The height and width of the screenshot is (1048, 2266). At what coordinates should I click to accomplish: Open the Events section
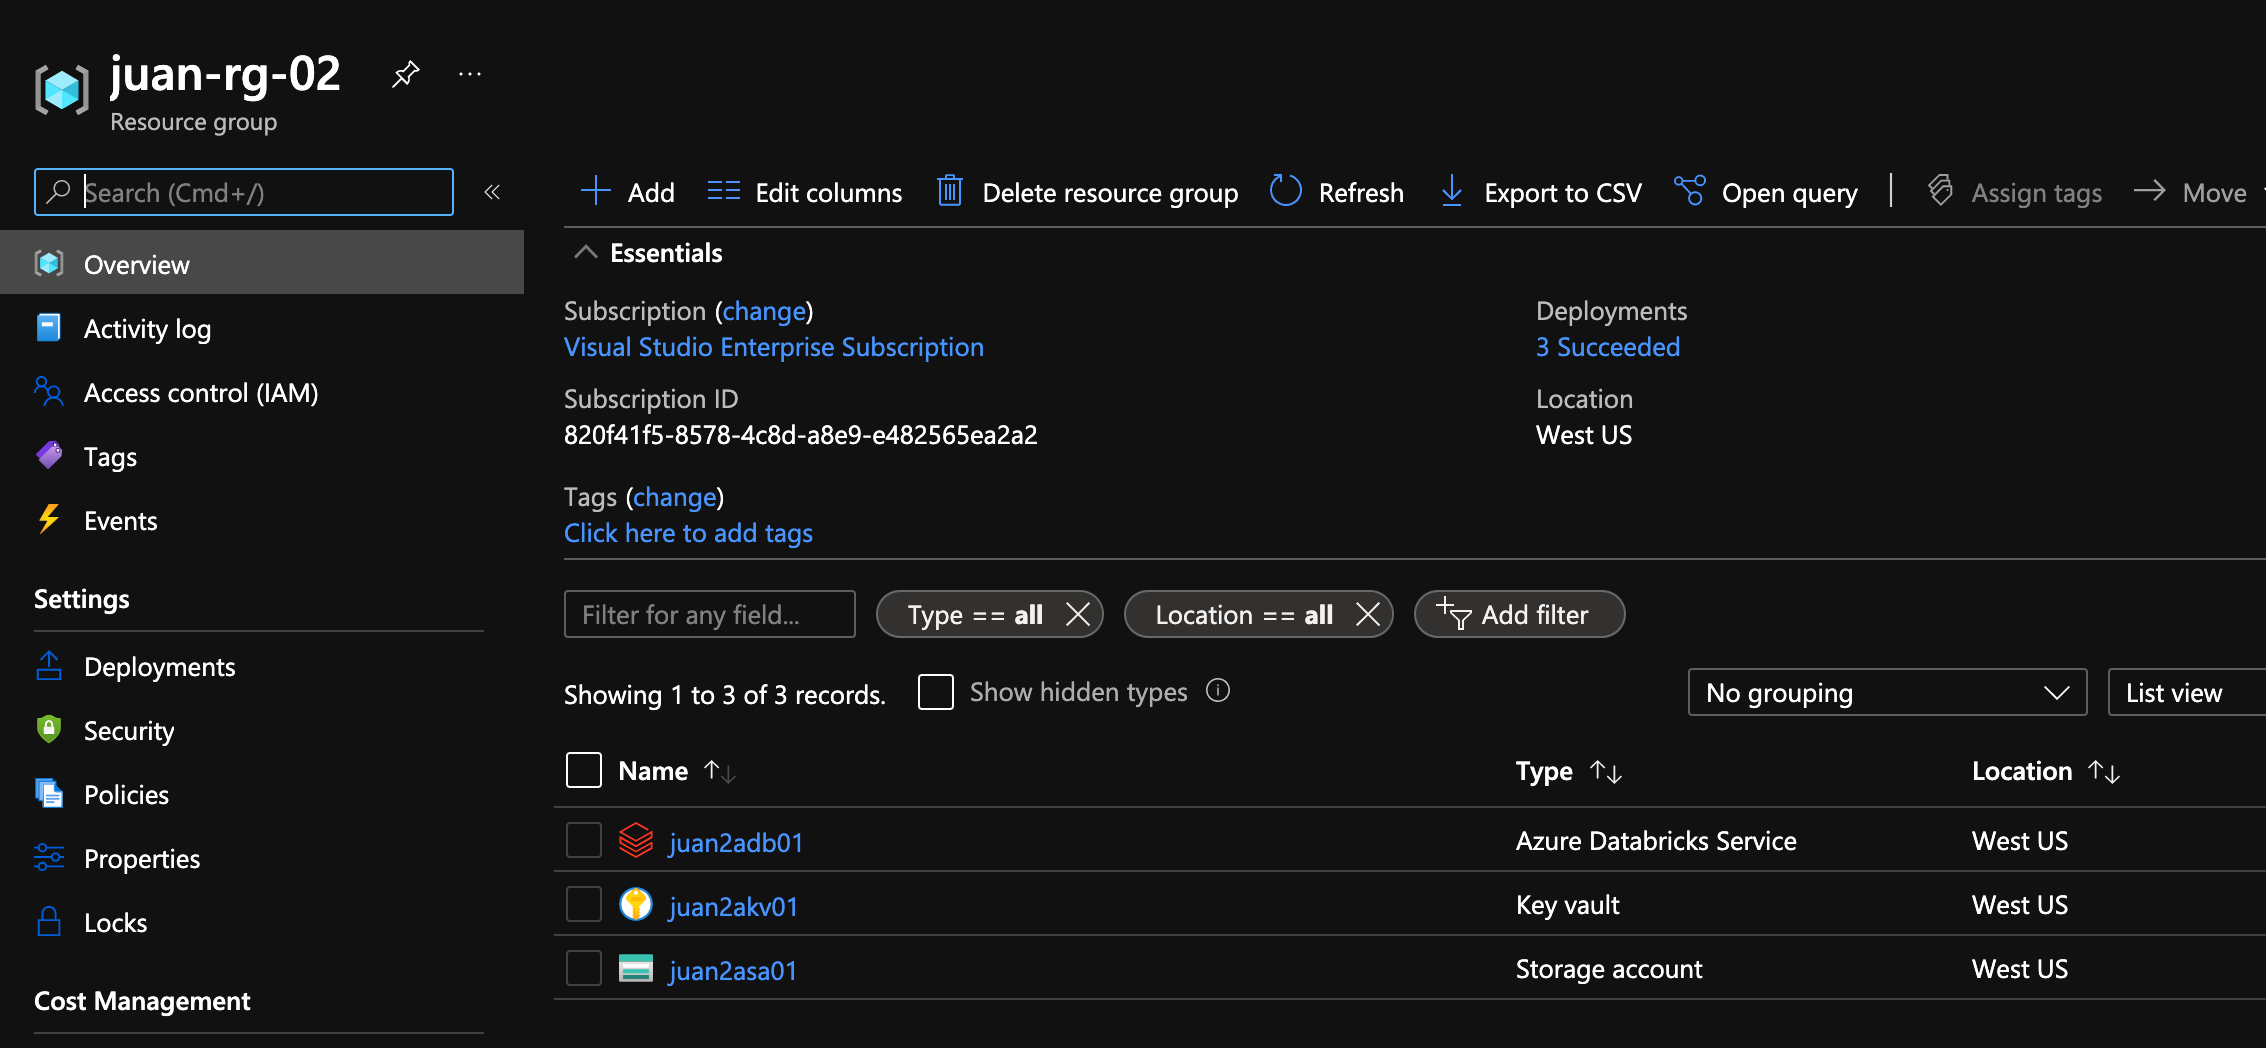(x=120, y=520)
